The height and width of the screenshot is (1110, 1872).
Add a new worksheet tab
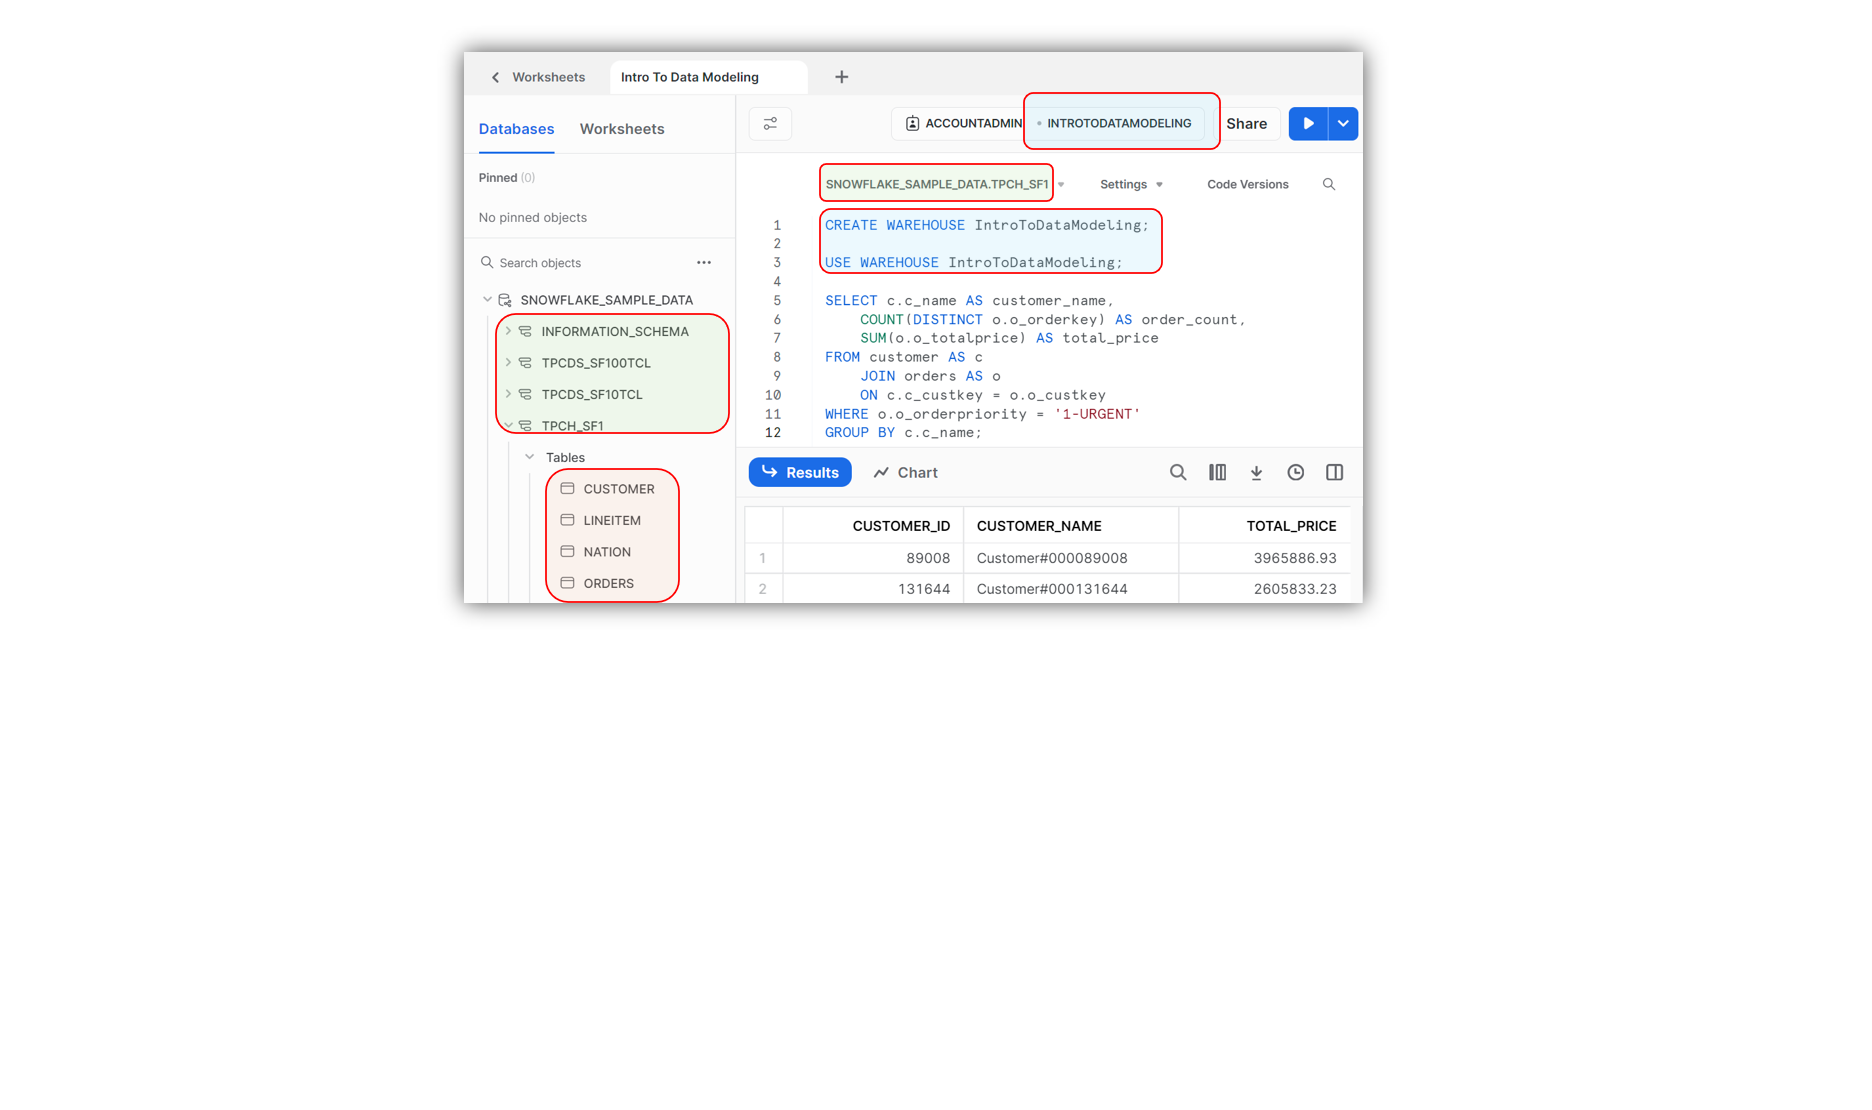pos(841,77)
